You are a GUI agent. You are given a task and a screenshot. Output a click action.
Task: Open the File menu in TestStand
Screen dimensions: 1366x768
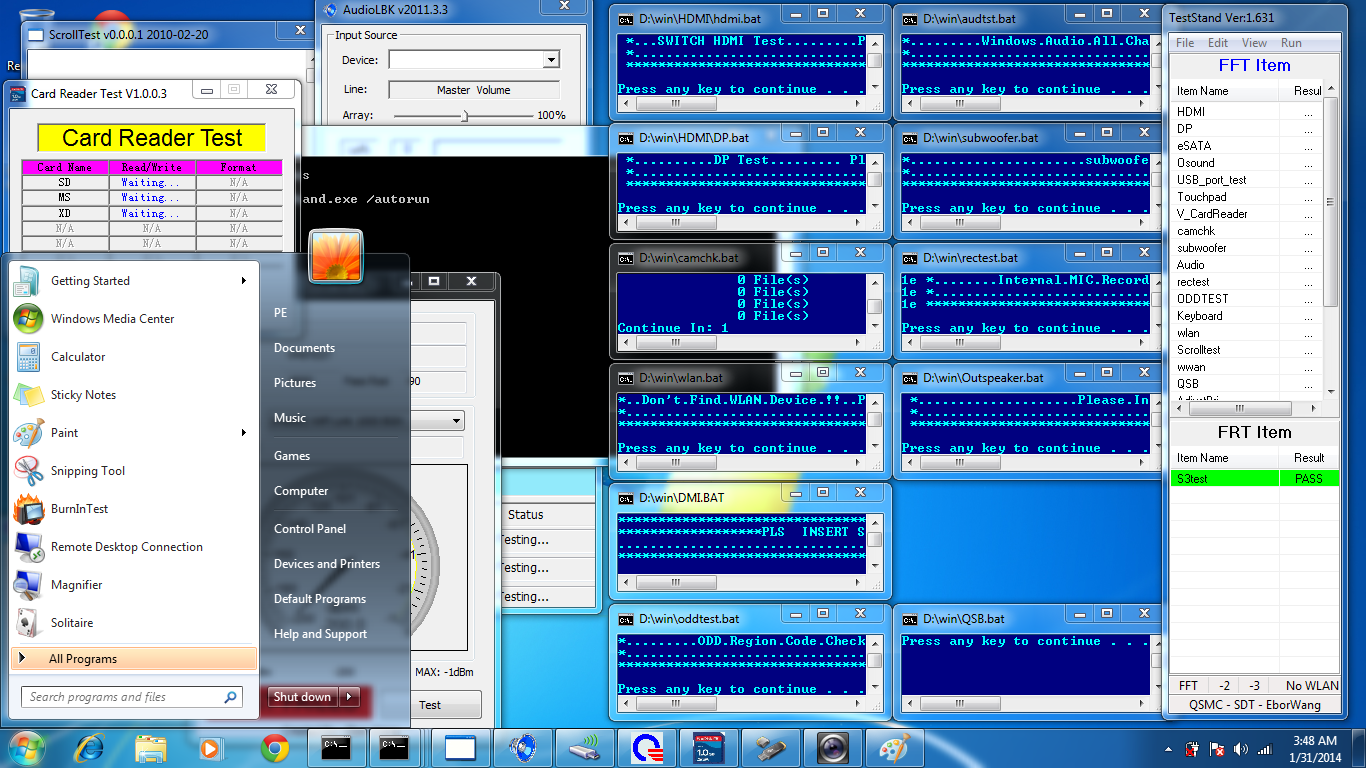point(1185,43)
